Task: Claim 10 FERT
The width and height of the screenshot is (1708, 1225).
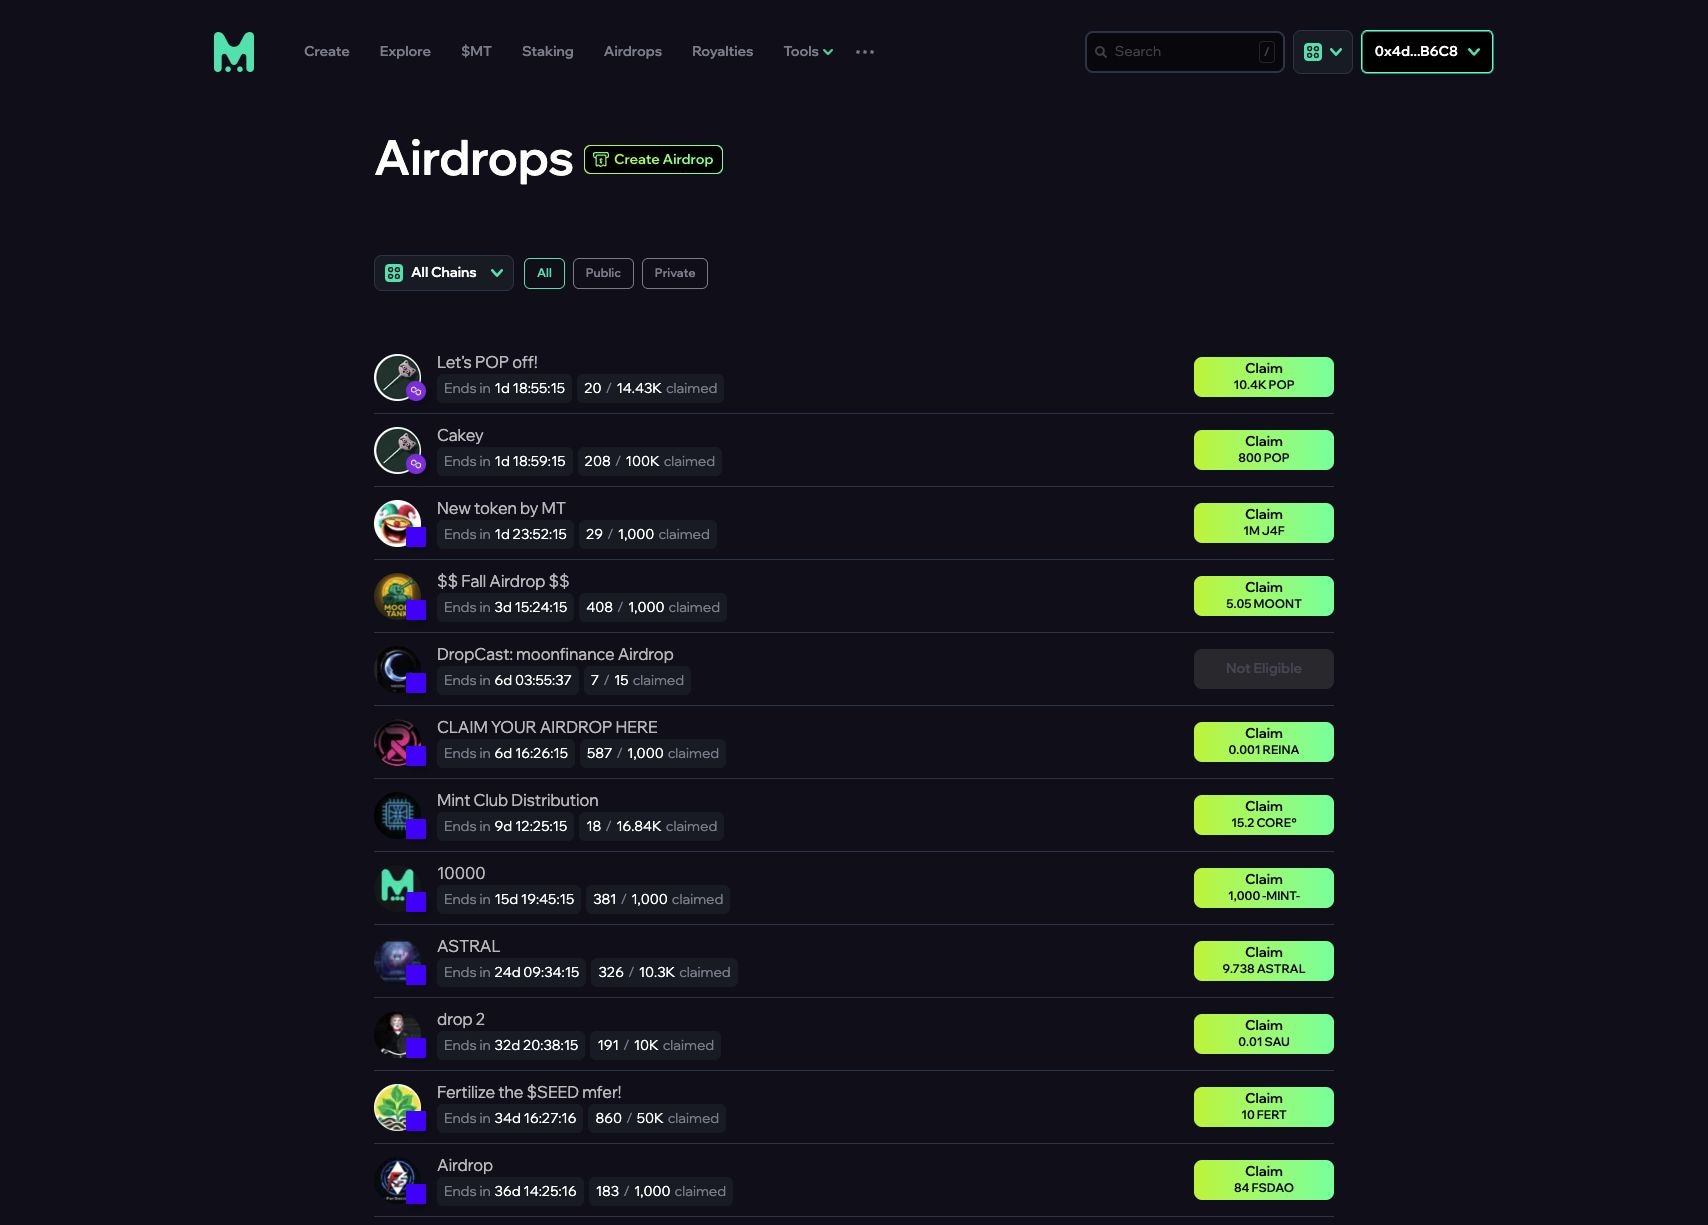Action: coord(1264,1107)
